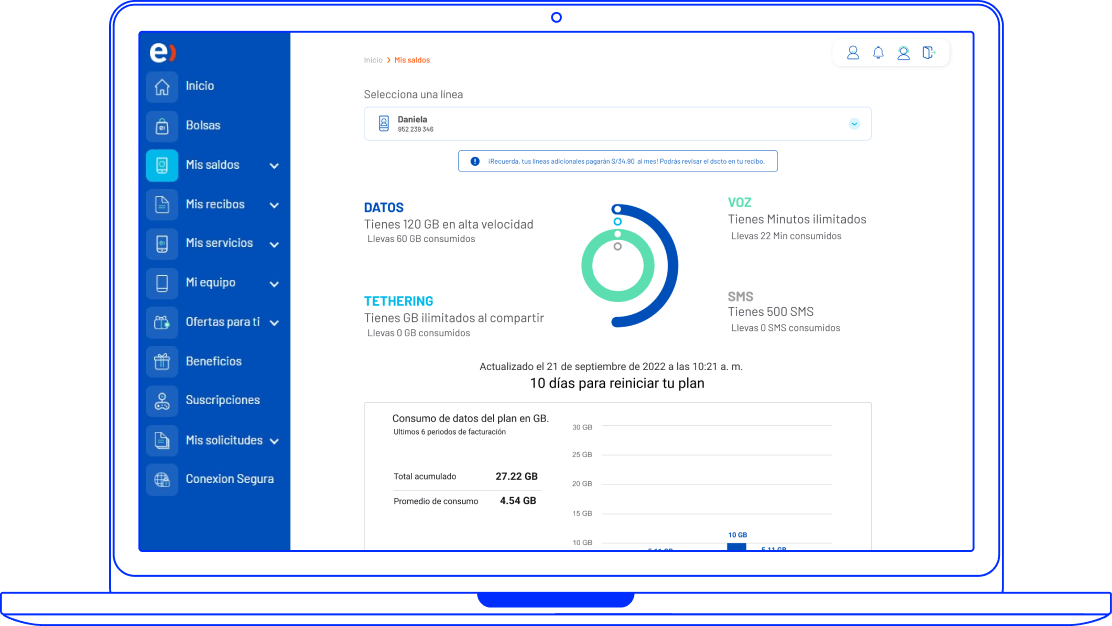Open the support agent headset icon

[x=903, y=53]
